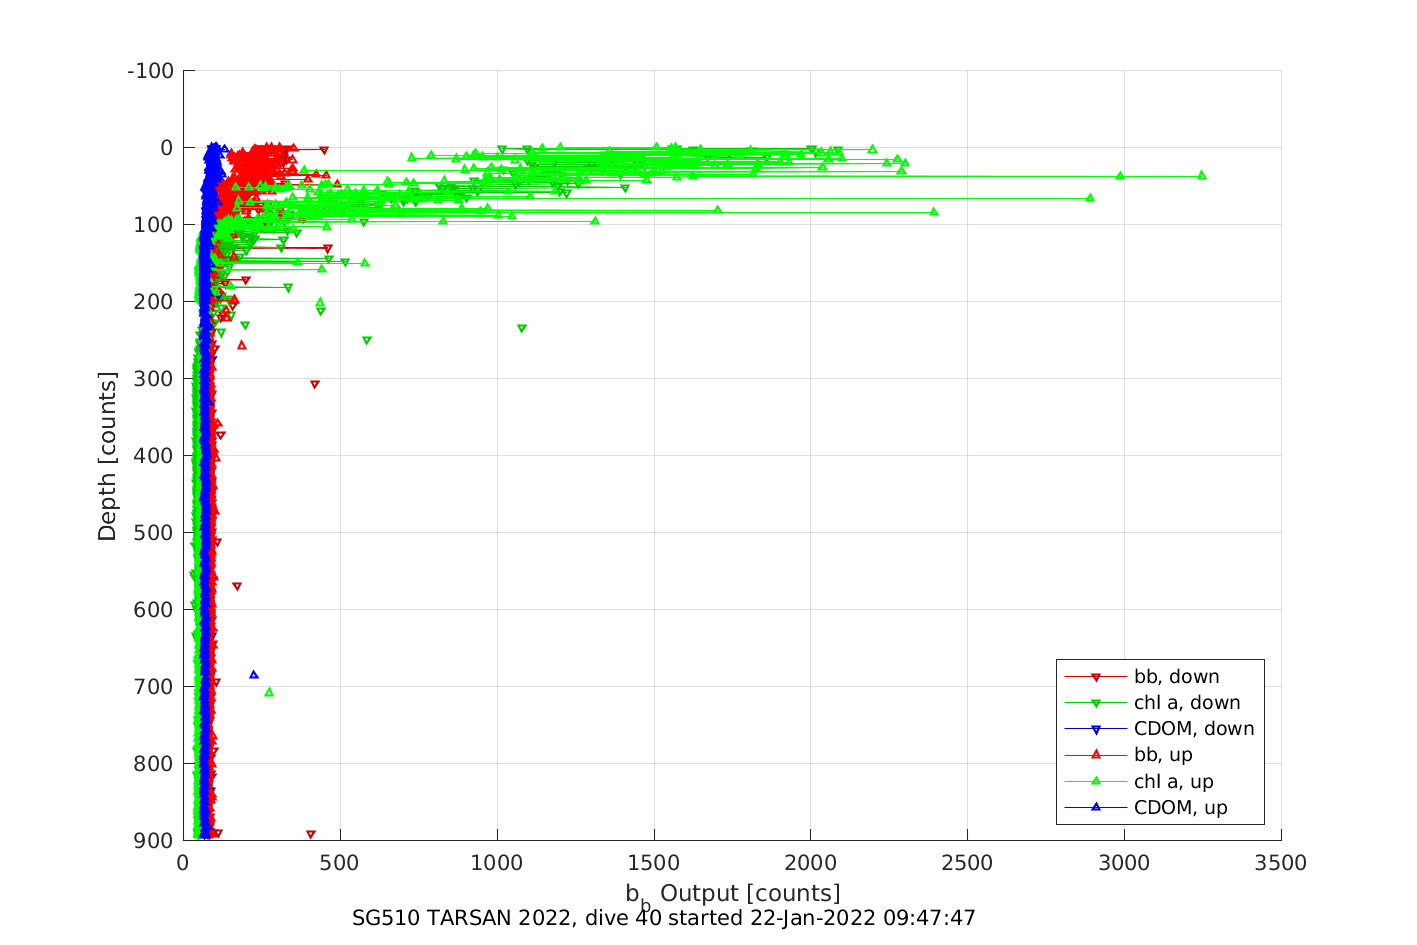Click the x-axis tick label 500
Viewport: 1417px width, 945px height.
pos(340,863)
